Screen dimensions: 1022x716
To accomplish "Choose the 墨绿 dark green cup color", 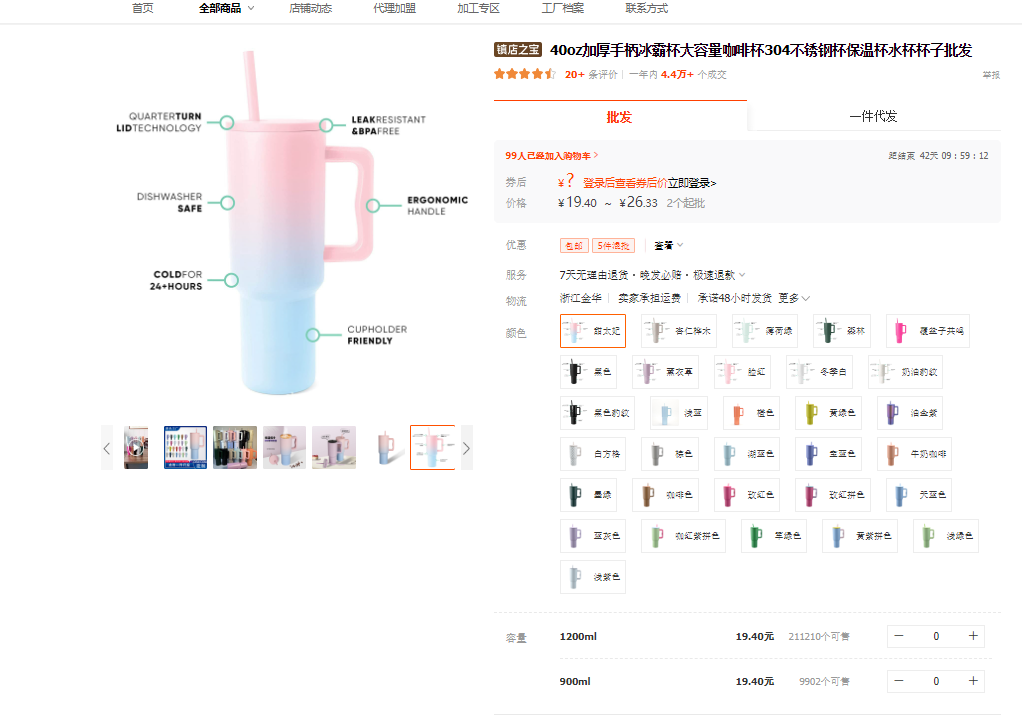I will pos(587,494).
